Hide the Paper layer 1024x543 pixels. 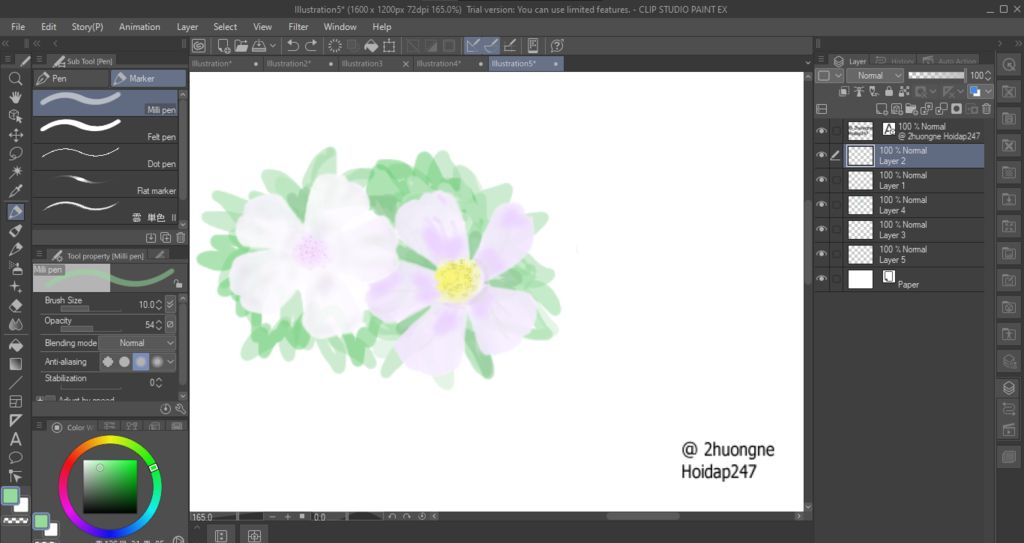tap(822, 279)
